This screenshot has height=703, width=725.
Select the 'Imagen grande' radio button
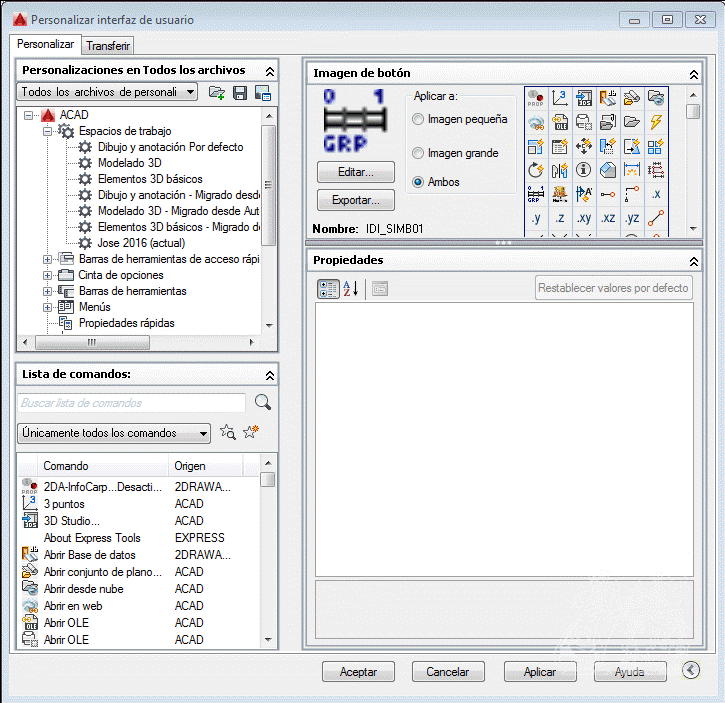pyautogui.click(x=418, y=153)
